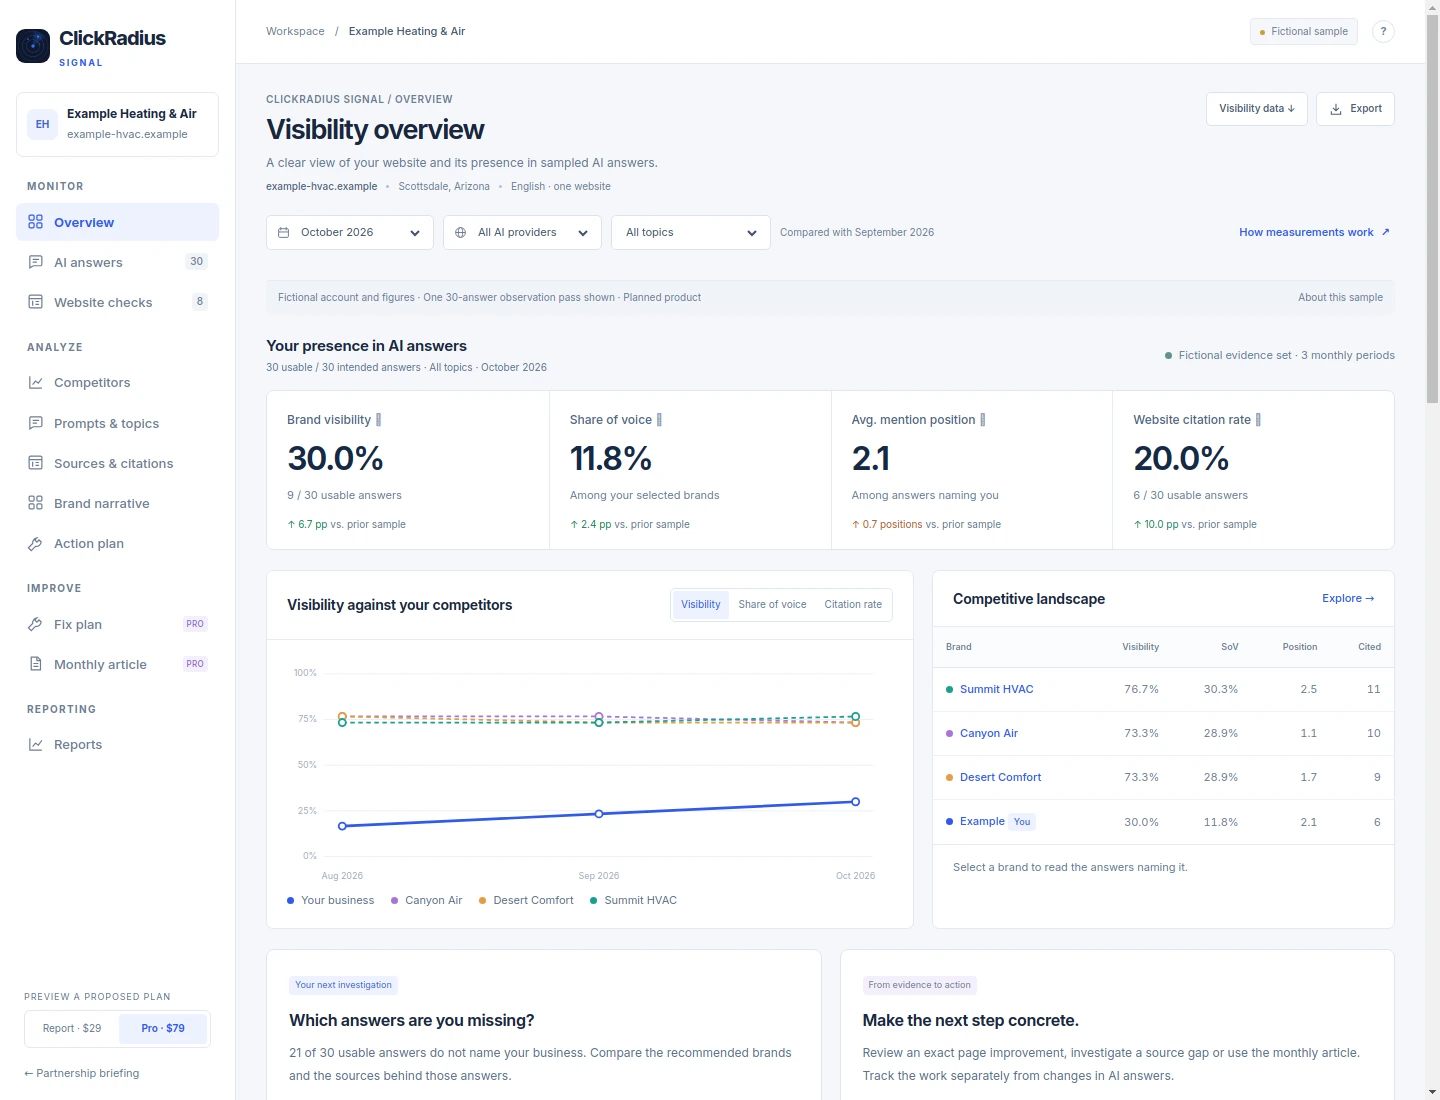This screenshot has width=1440, height=1100.
Task: Click the ClickRadius logo icon
Action: click(33, 46)
